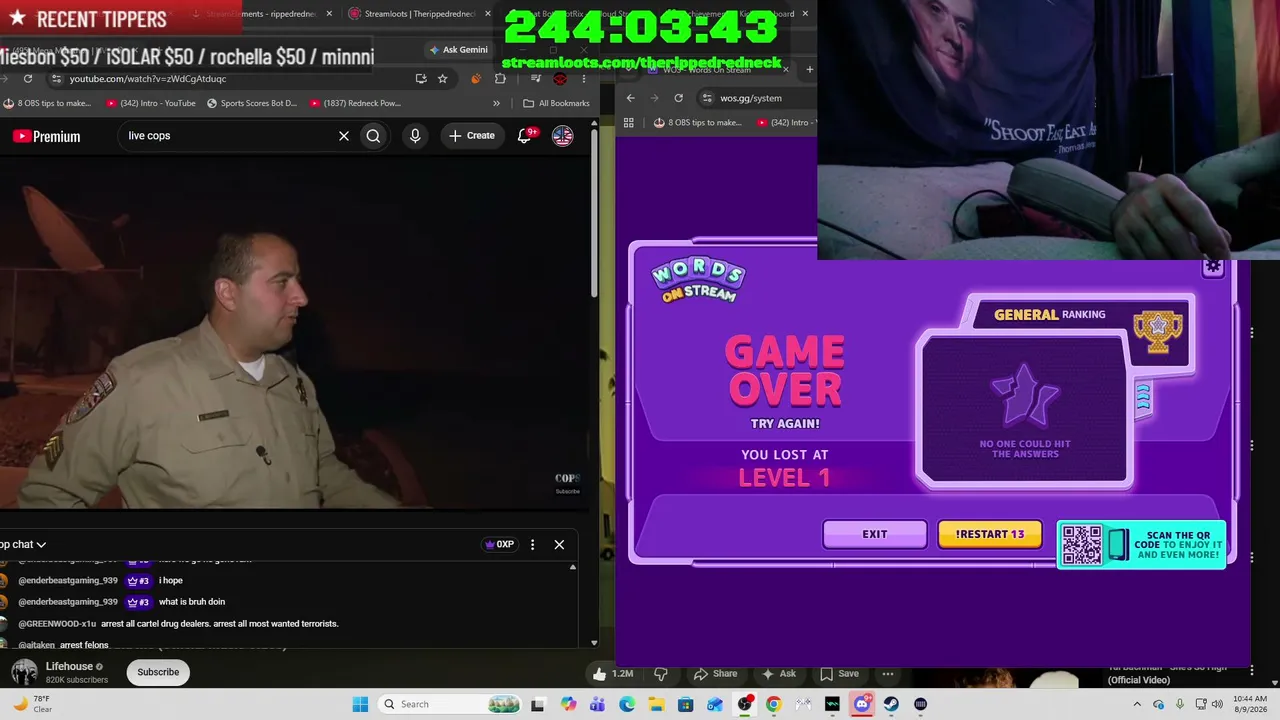Open OBS Studio from the taskbar

pos(744,704)
